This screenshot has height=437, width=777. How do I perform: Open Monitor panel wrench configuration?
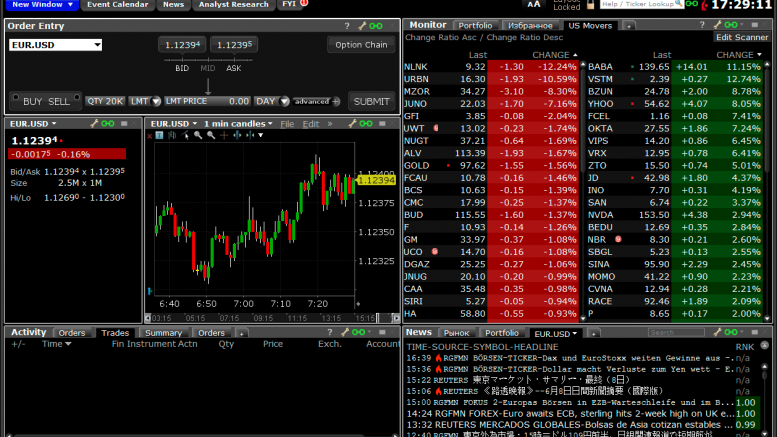click(x=717, y=25)
